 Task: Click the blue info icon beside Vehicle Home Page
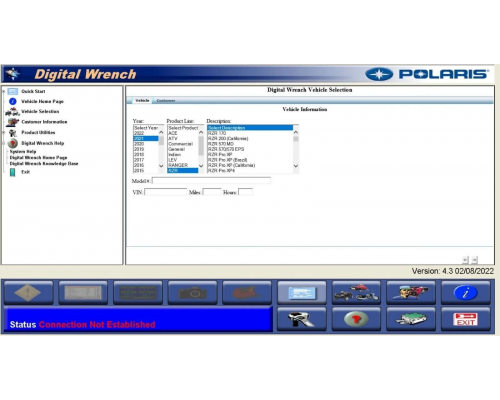coord(13,101)
